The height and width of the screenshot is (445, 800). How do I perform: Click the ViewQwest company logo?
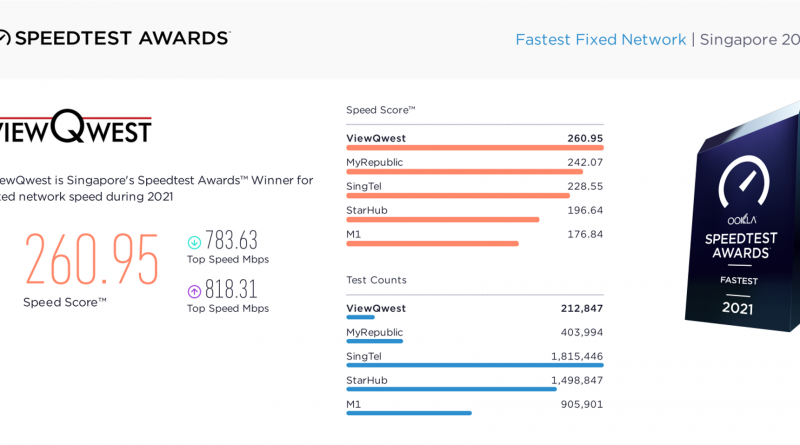pos(74,126)
